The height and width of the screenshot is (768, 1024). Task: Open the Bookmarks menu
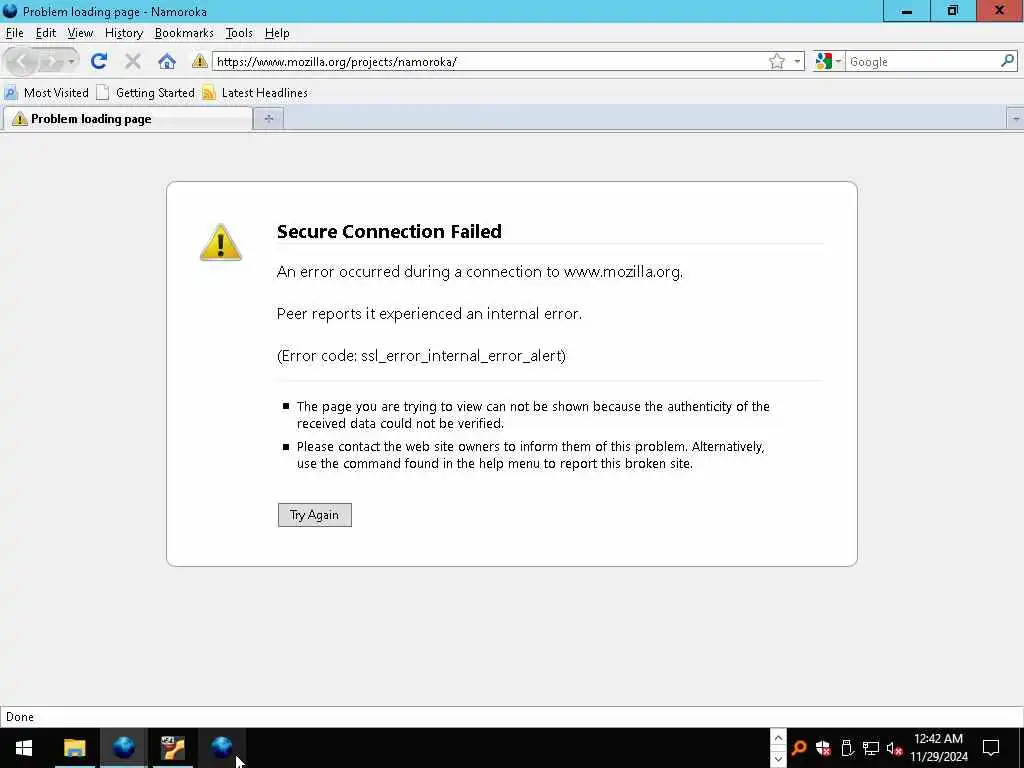[x=184, y=33]
